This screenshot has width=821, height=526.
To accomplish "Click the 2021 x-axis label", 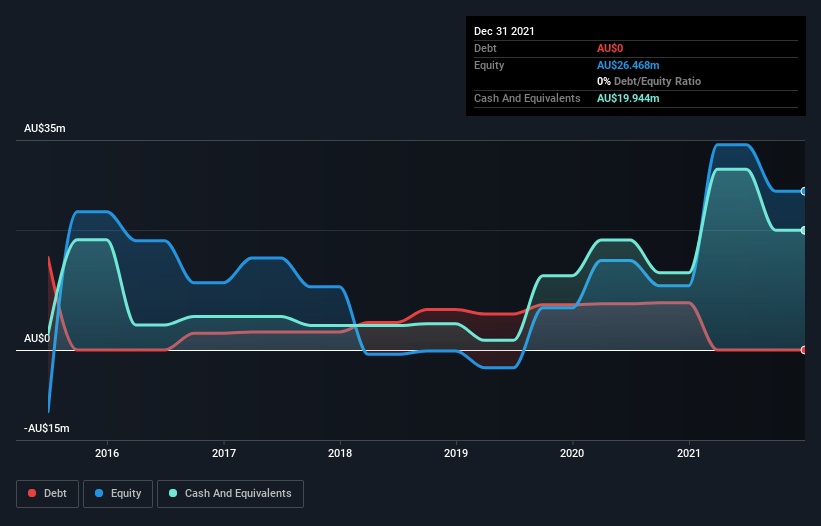I will coord(689,453).
